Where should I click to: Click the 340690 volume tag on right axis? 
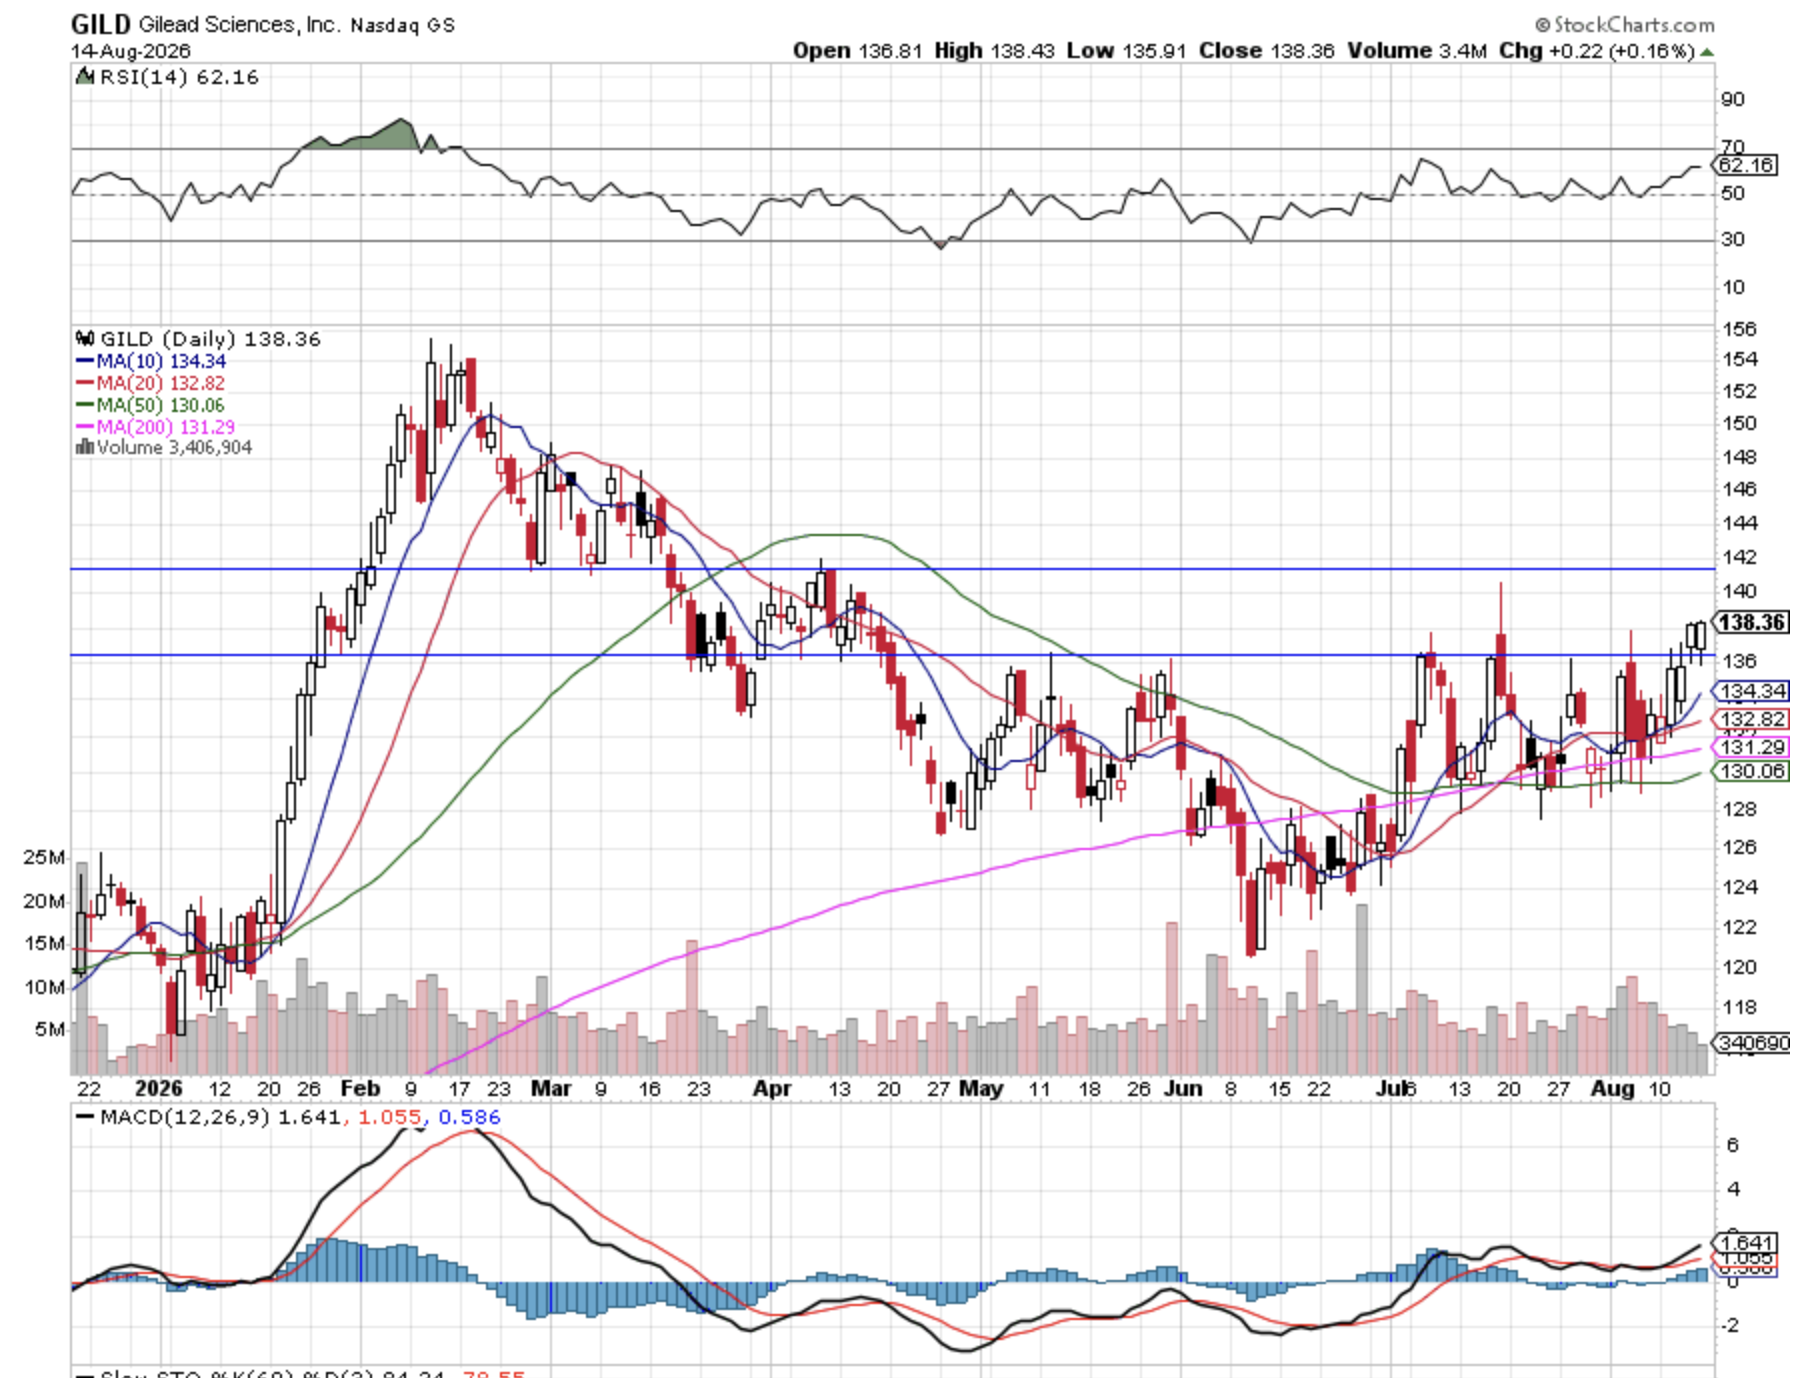click(x=1753, y=1043)
